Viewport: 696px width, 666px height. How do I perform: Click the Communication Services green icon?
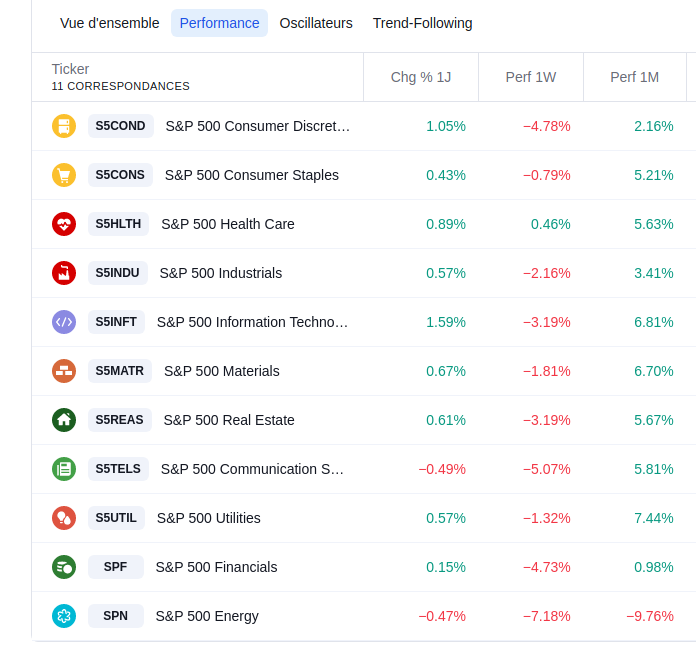(x=64, y=469)
